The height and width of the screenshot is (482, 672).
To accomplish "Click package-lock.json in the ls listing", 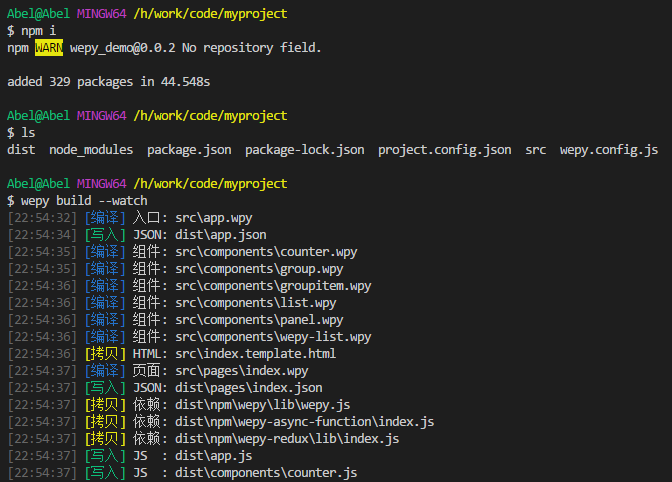I will [305, 149].
